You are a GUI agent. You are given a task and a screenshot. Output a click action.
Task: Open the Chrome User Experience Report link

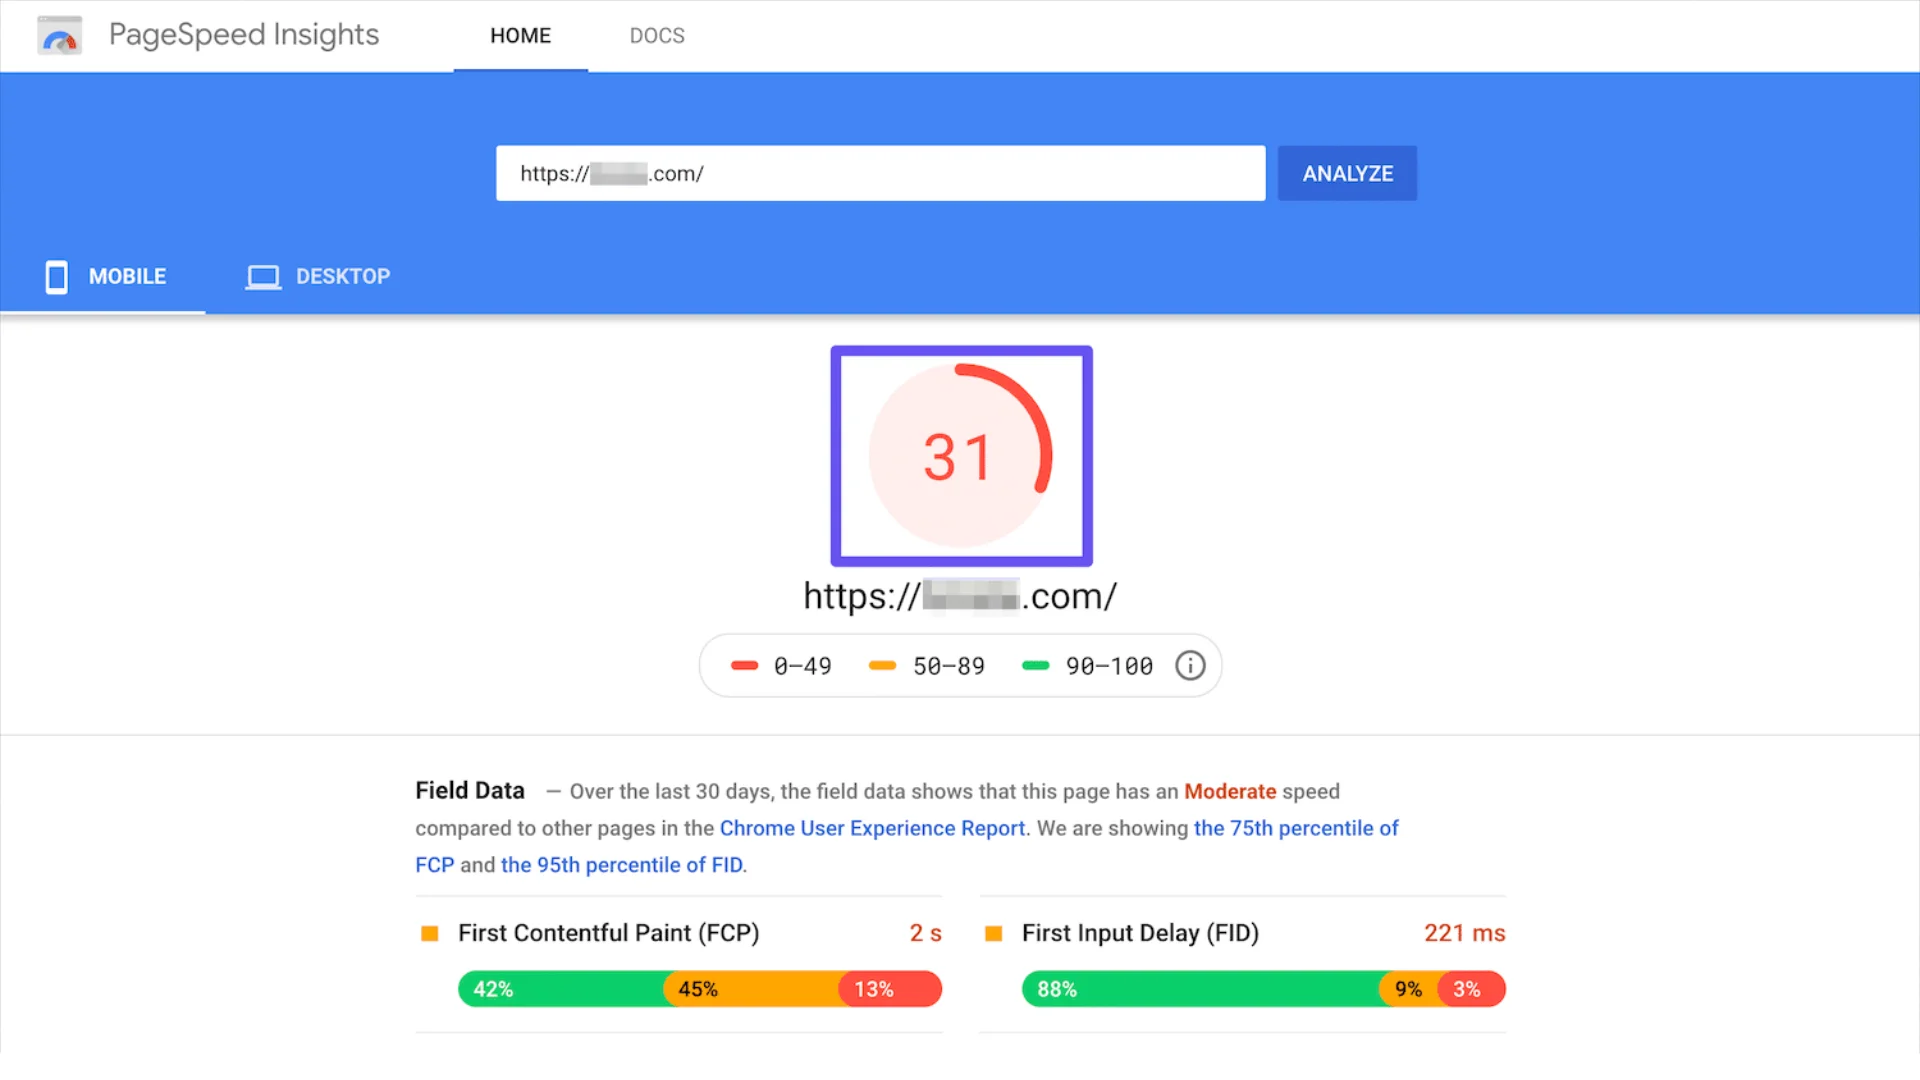tap(873, 828)
